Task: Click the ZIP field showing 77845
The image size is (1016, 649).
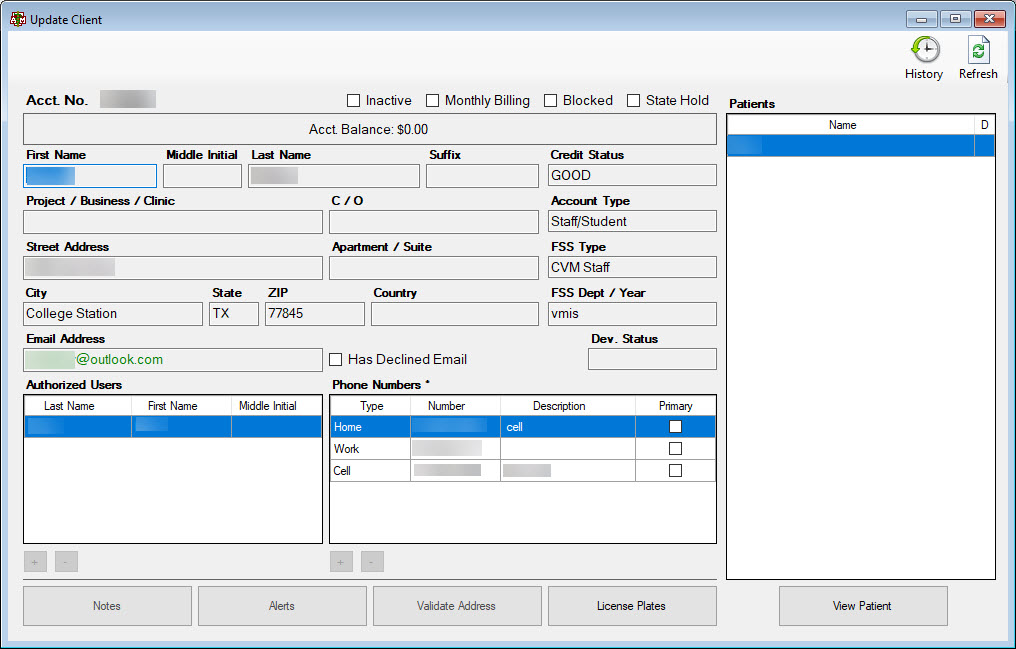Action: pyautogui.click(x=314, y=313)
